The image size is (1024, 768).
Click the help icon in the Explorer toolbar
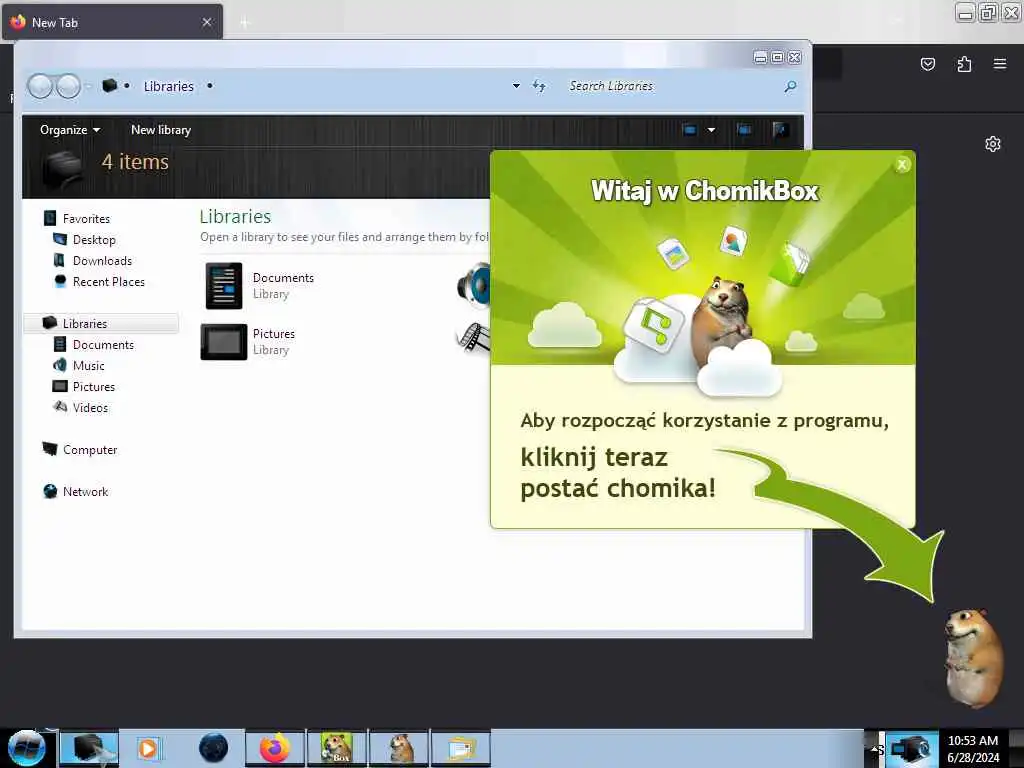point(780,129)
